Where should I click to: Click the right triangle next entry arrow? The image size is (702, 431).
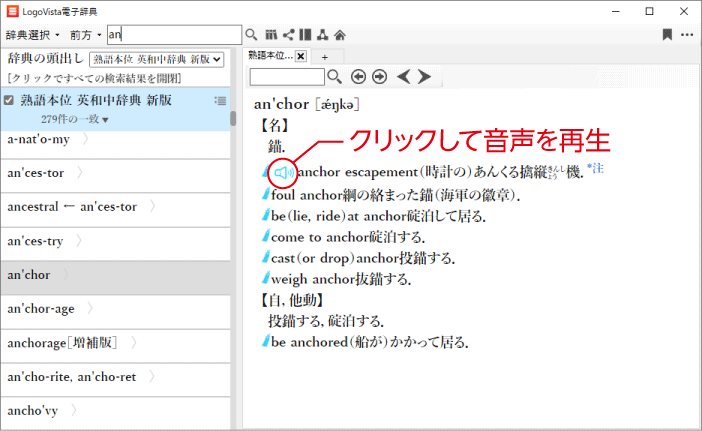tap(425, 76)
